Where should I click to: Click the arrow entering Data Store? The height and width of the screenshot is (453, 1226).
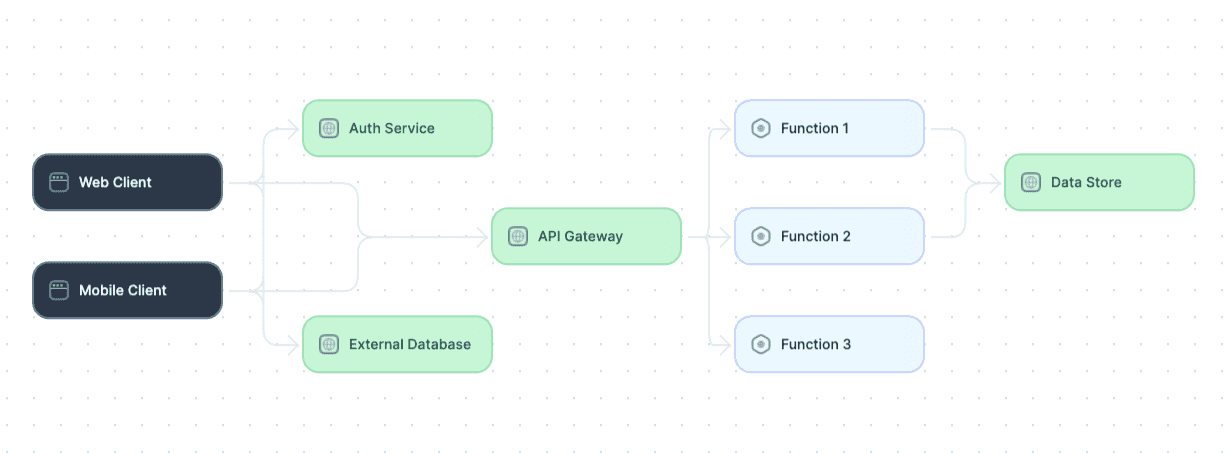pyautogui.click(x=996, y=182)
